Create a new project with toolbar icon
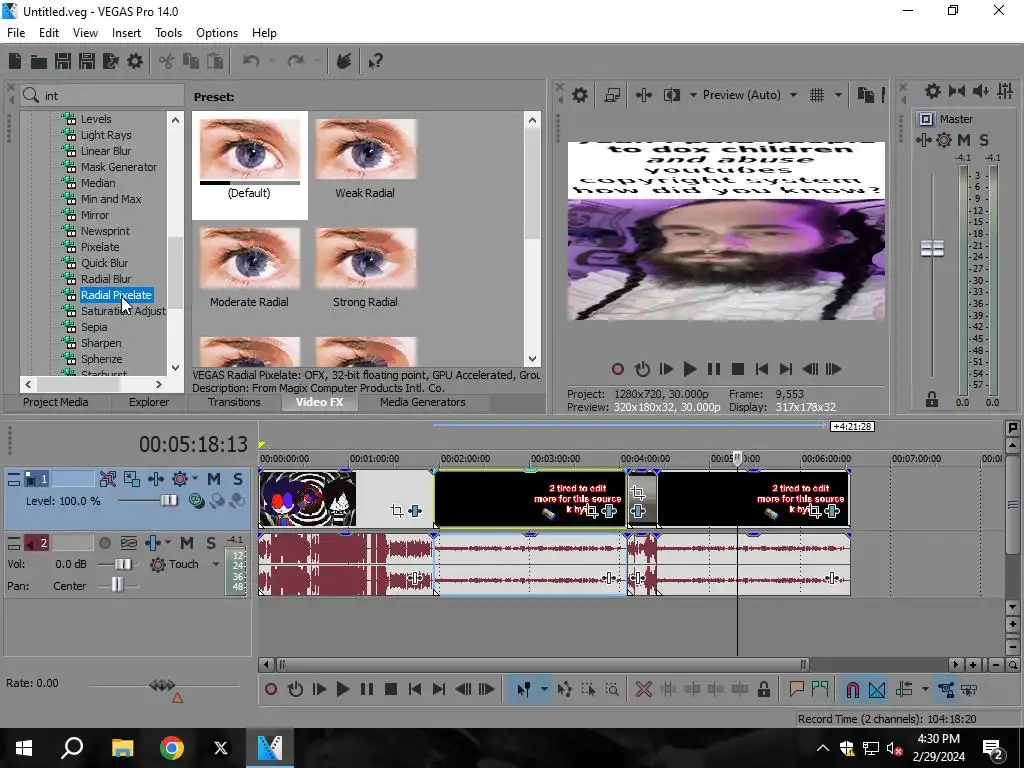 pos(15,61)
